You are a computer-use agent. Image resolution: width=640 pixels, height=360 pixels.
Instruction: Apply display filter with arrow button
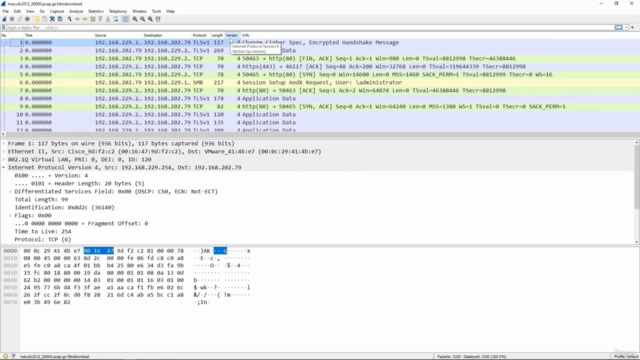coord(619,27)
